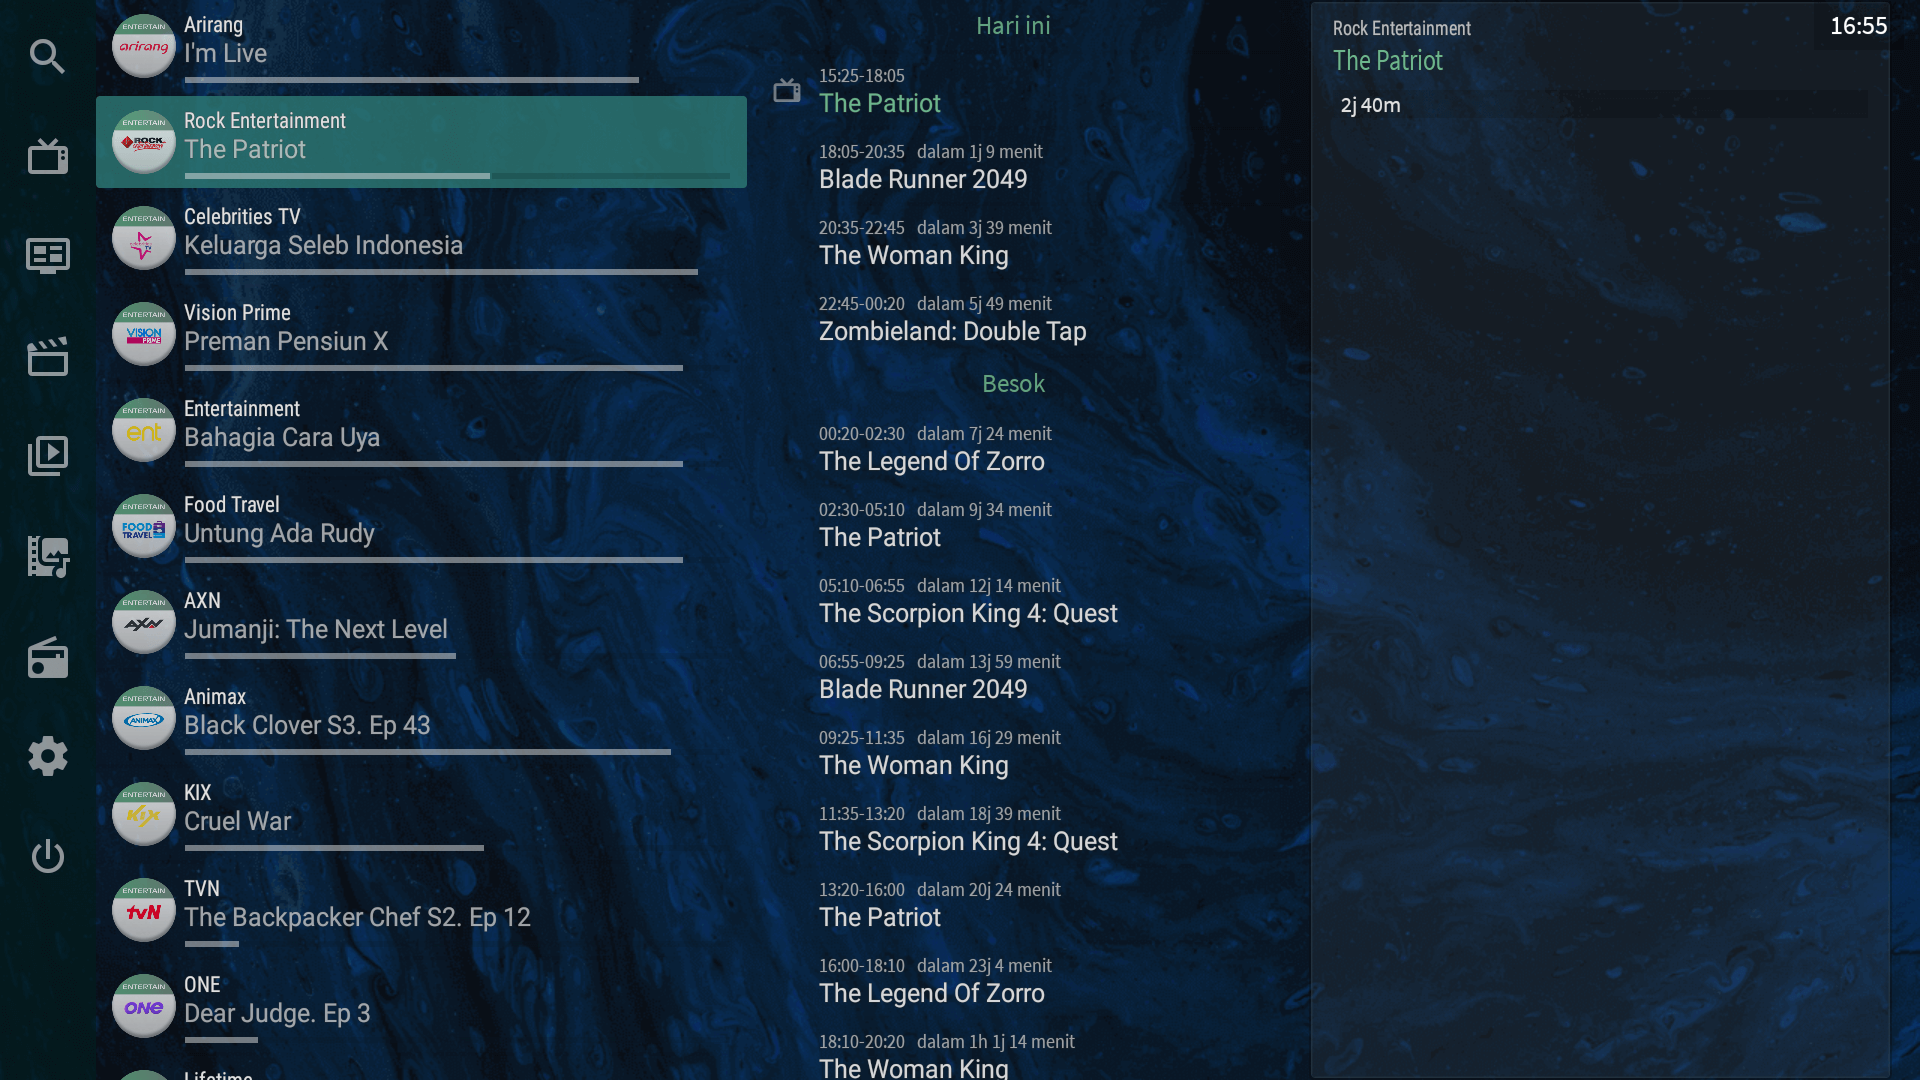Open The Legend Of Zorro at 00:20-02:30
1920x1080 pixels.
click(x=1013, y=448)
